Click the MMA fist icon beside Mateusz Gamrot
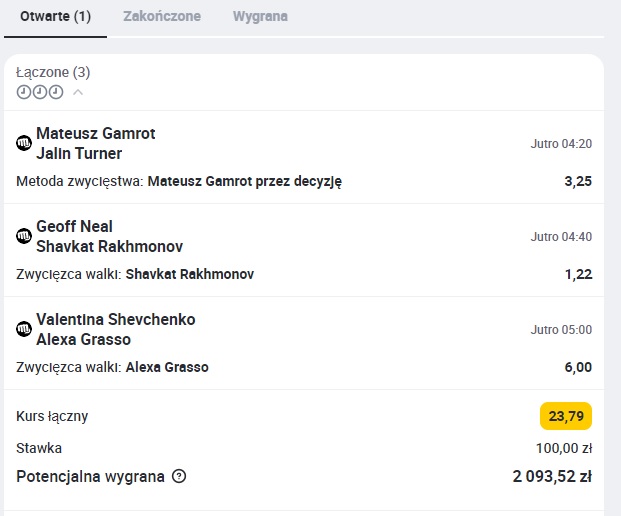Screen dimensions: 621x516 24,143
